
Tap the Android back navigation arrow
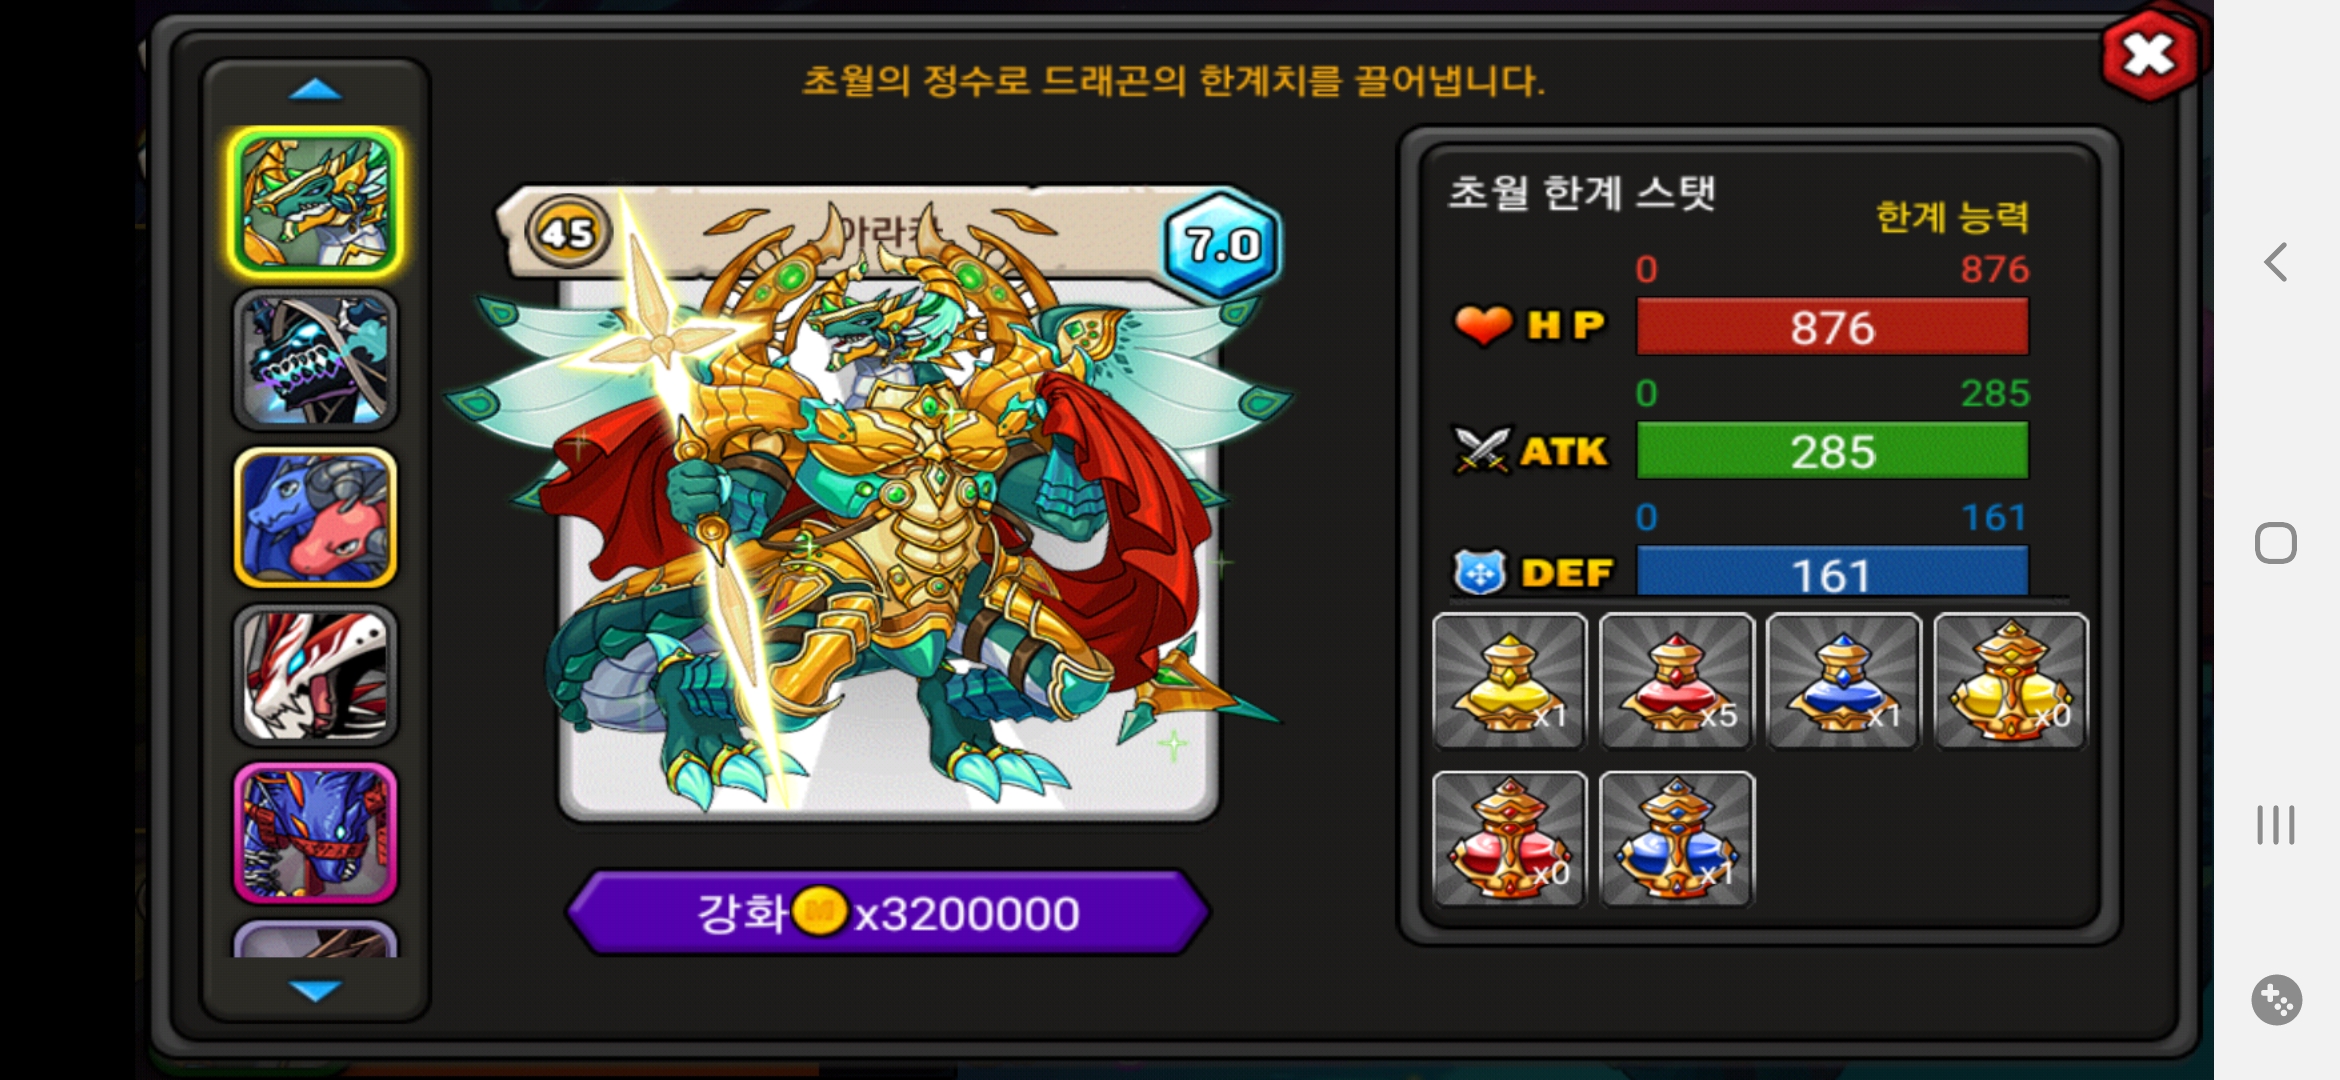2276,262
